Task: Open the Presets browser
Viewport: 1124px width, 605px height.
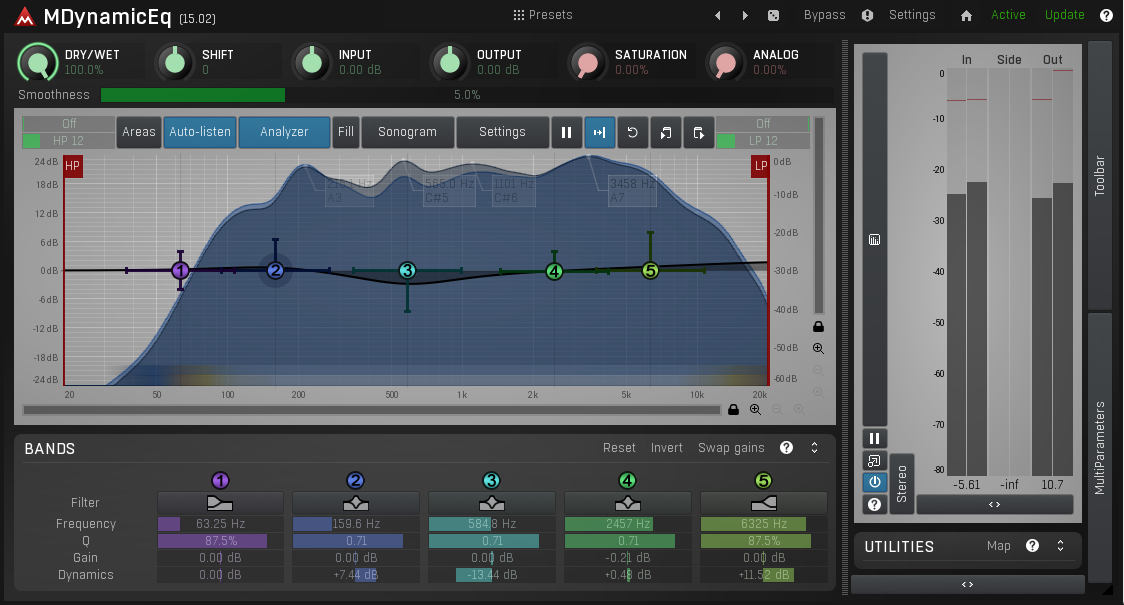Action: pos(543,15)
